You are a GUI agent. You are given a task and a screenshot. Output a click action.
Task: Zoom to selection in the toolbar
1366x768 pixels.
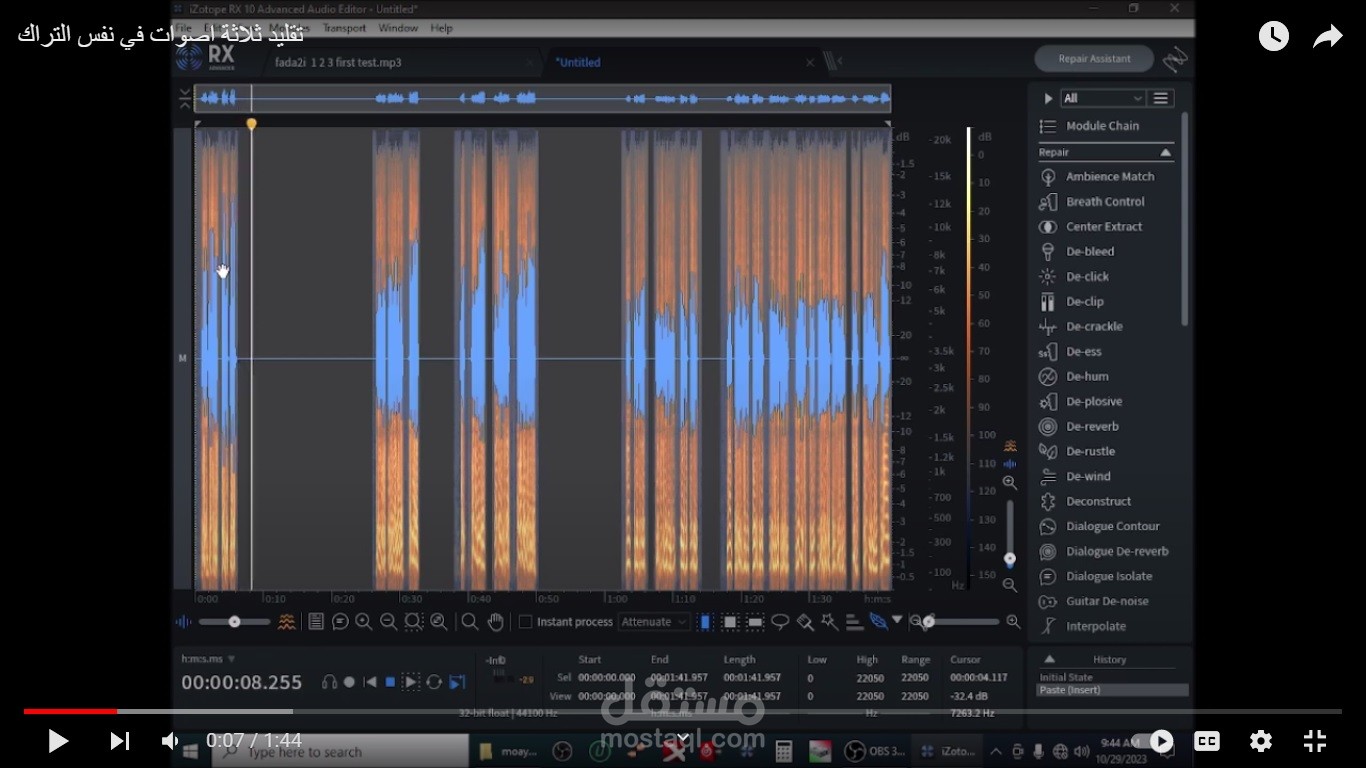click(x=414, y=622)
